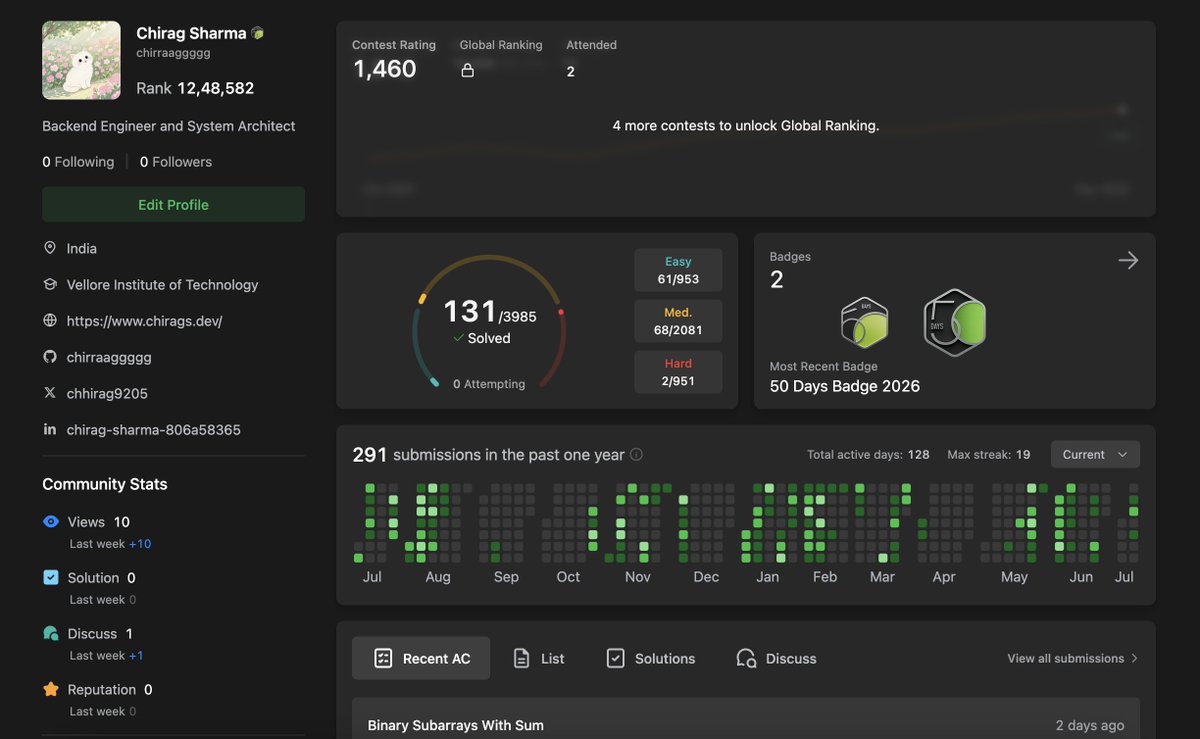Click the green checkmark beside Solved
This screenshot has width=1200, height=739.
pyautogui.click(x=458, y=338)
